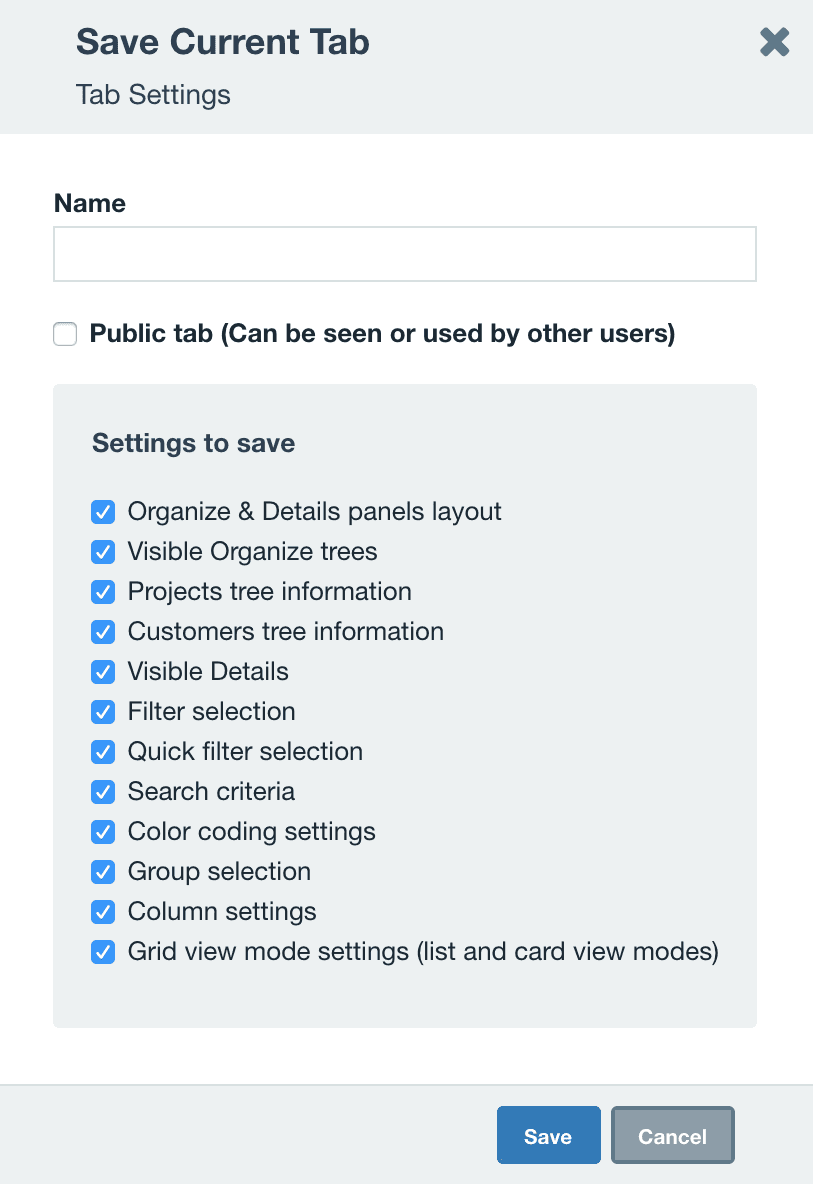Toggle Customers tree information off
The height and width of the screenshot is (1184, 813).
103,631
